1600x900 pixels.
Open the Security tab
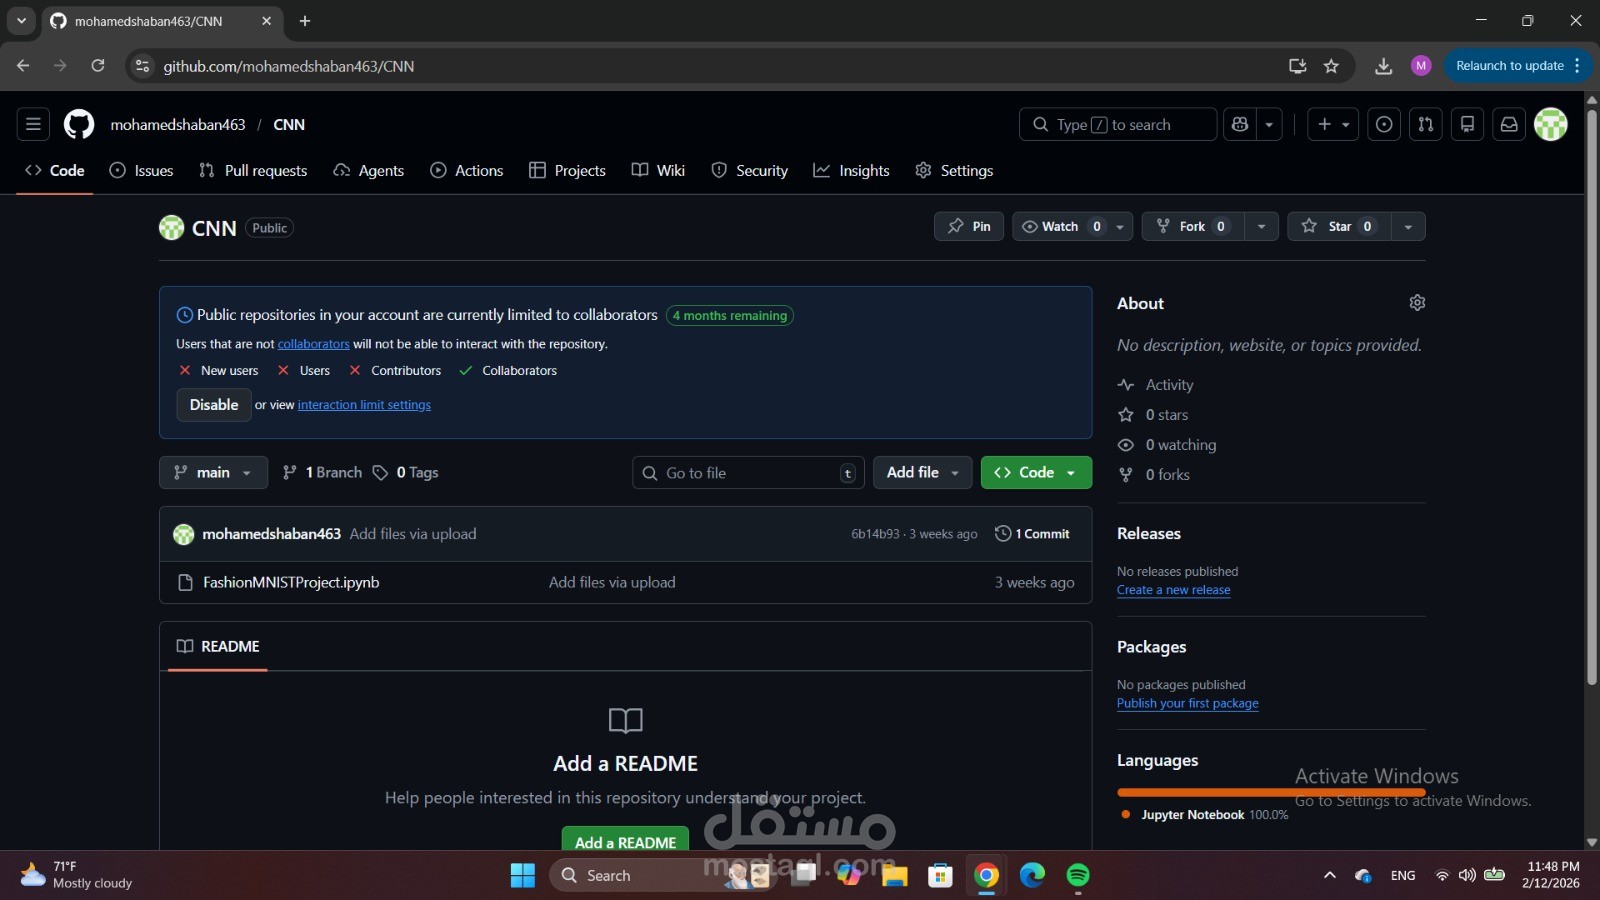(x=749, y=170)
